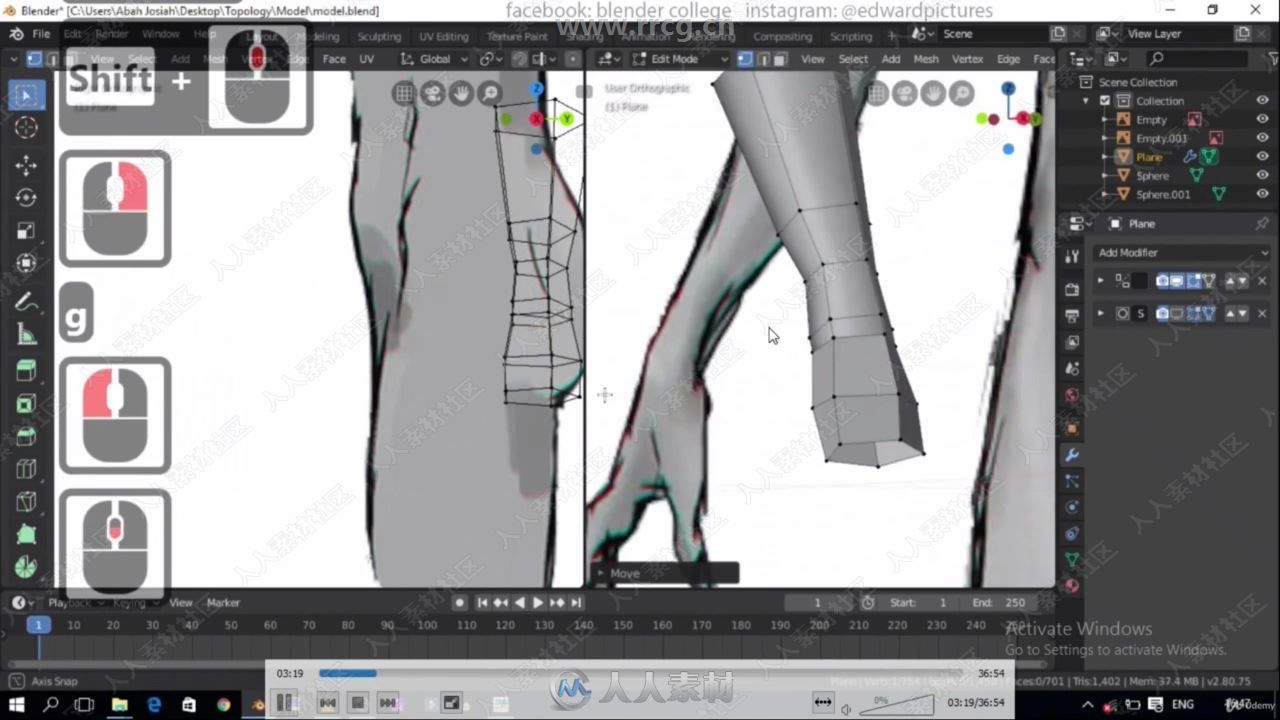
Task: Jump to the timeline end frame
Action: 576,603
